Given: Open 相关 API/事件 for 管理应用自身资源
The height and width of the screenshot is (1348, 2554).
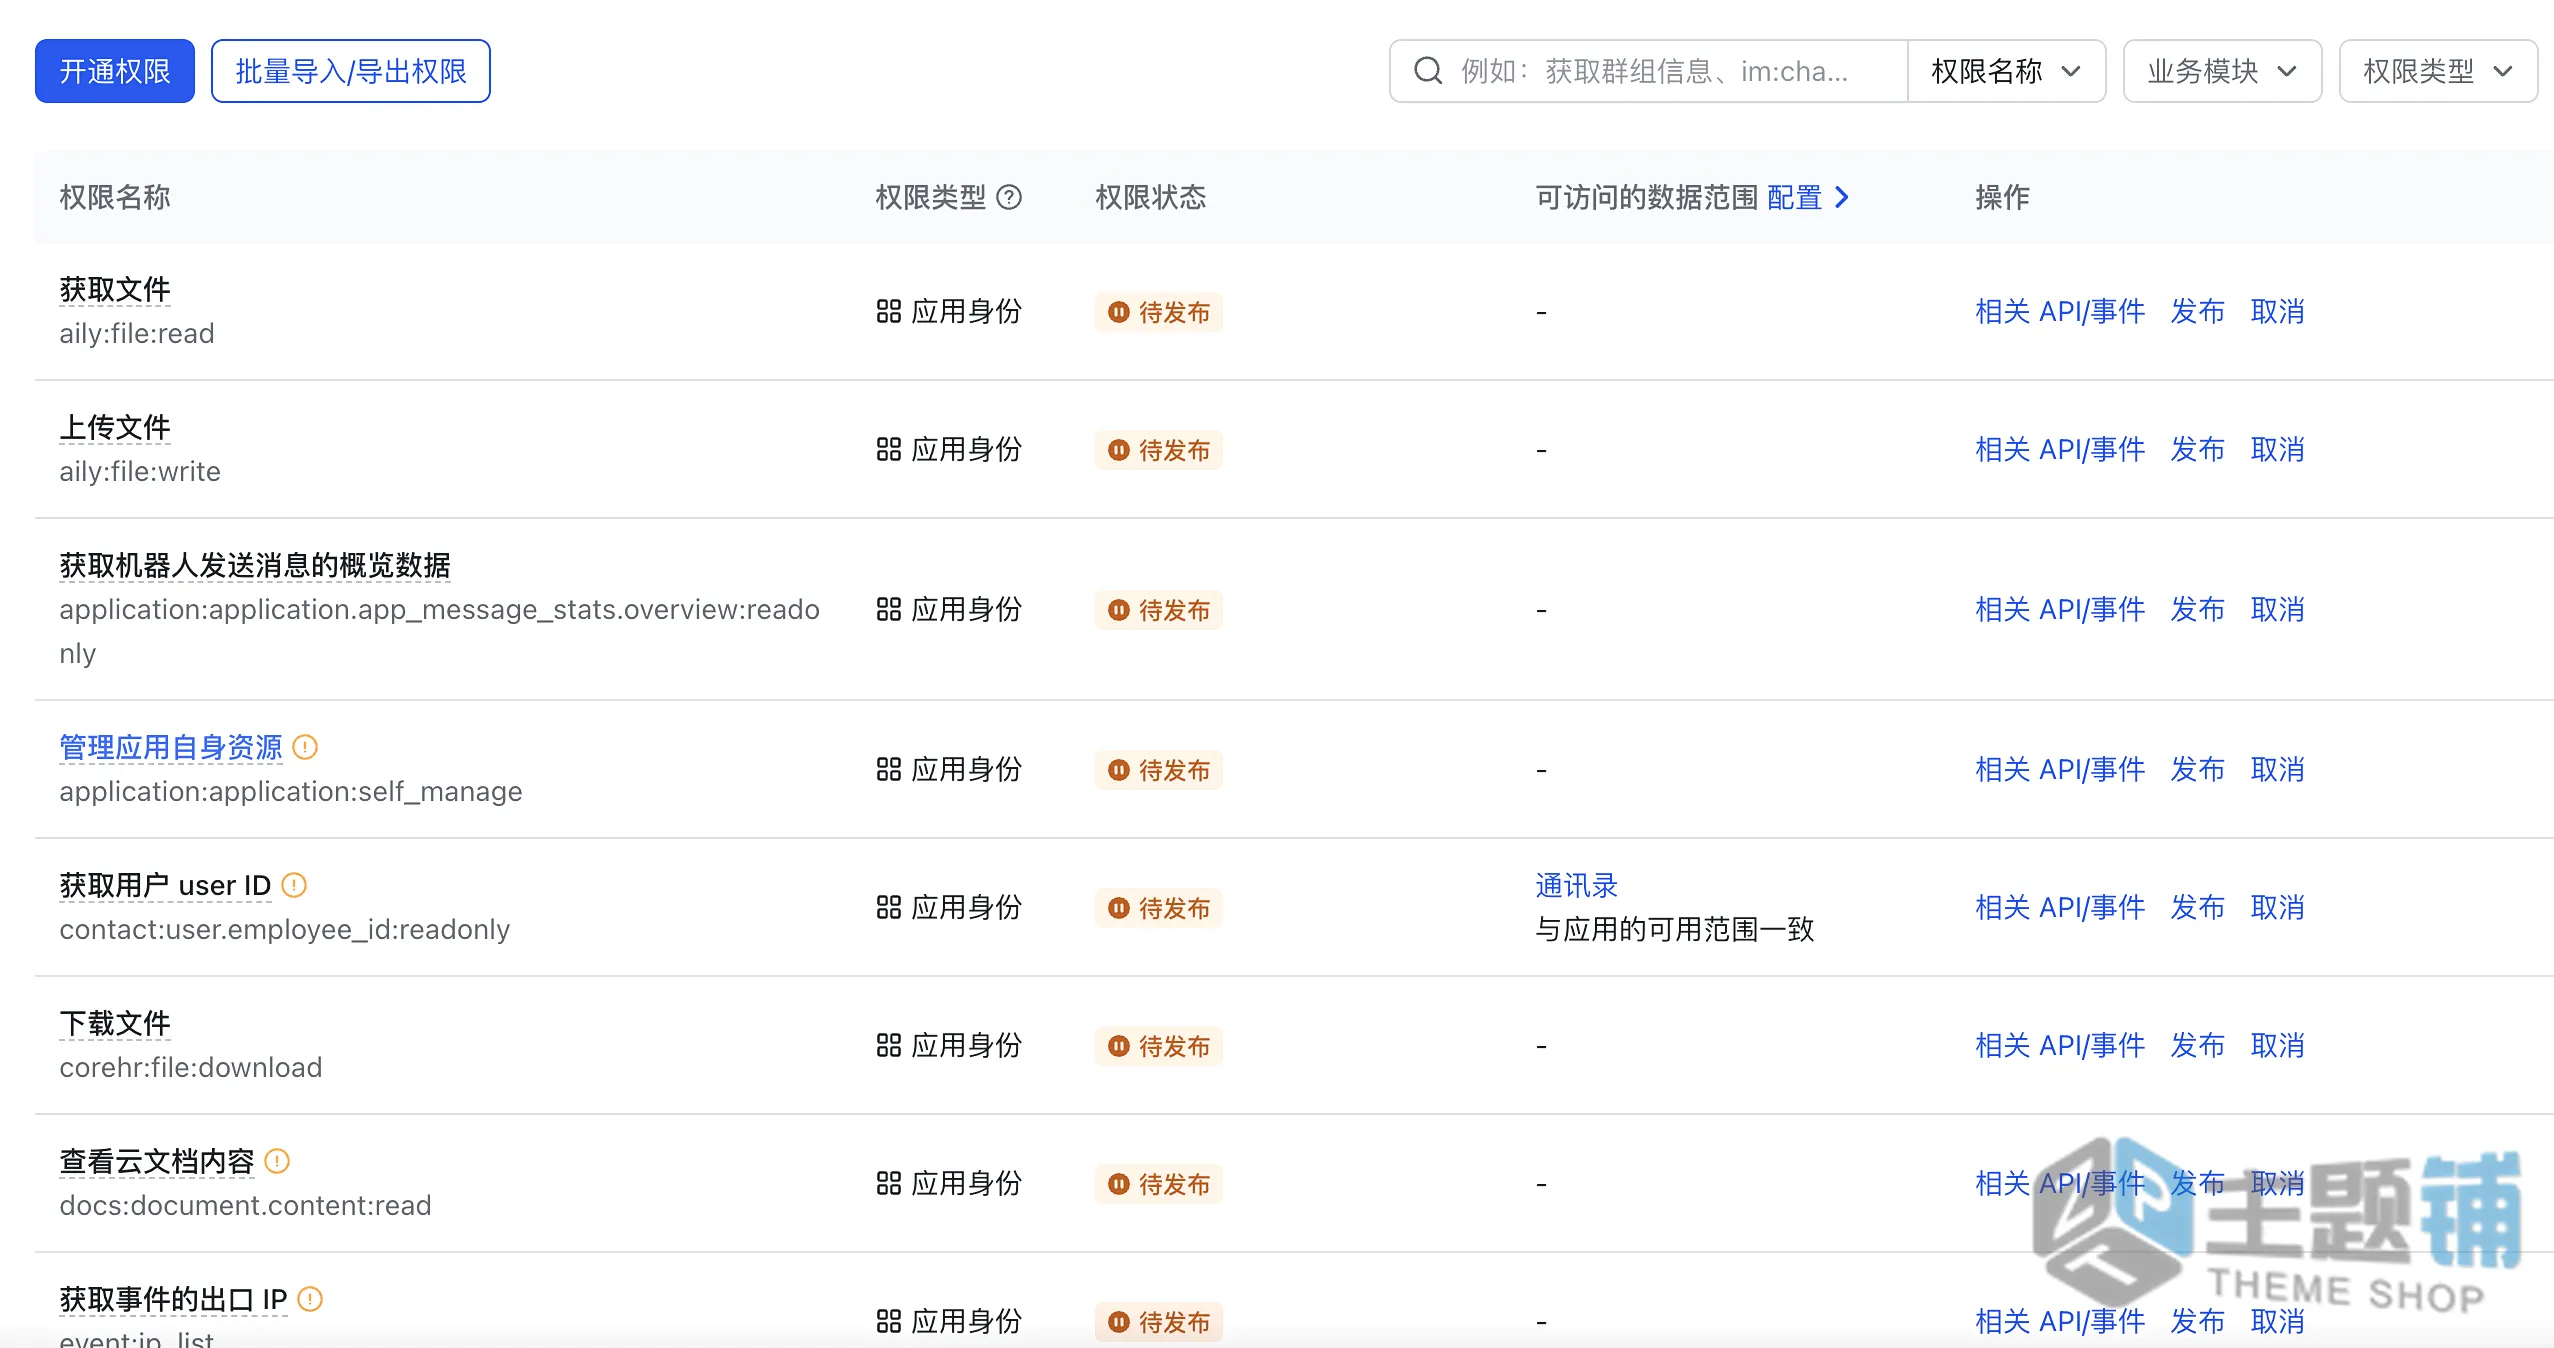Looking at the screenshot, I should [x=2060, y=769].
